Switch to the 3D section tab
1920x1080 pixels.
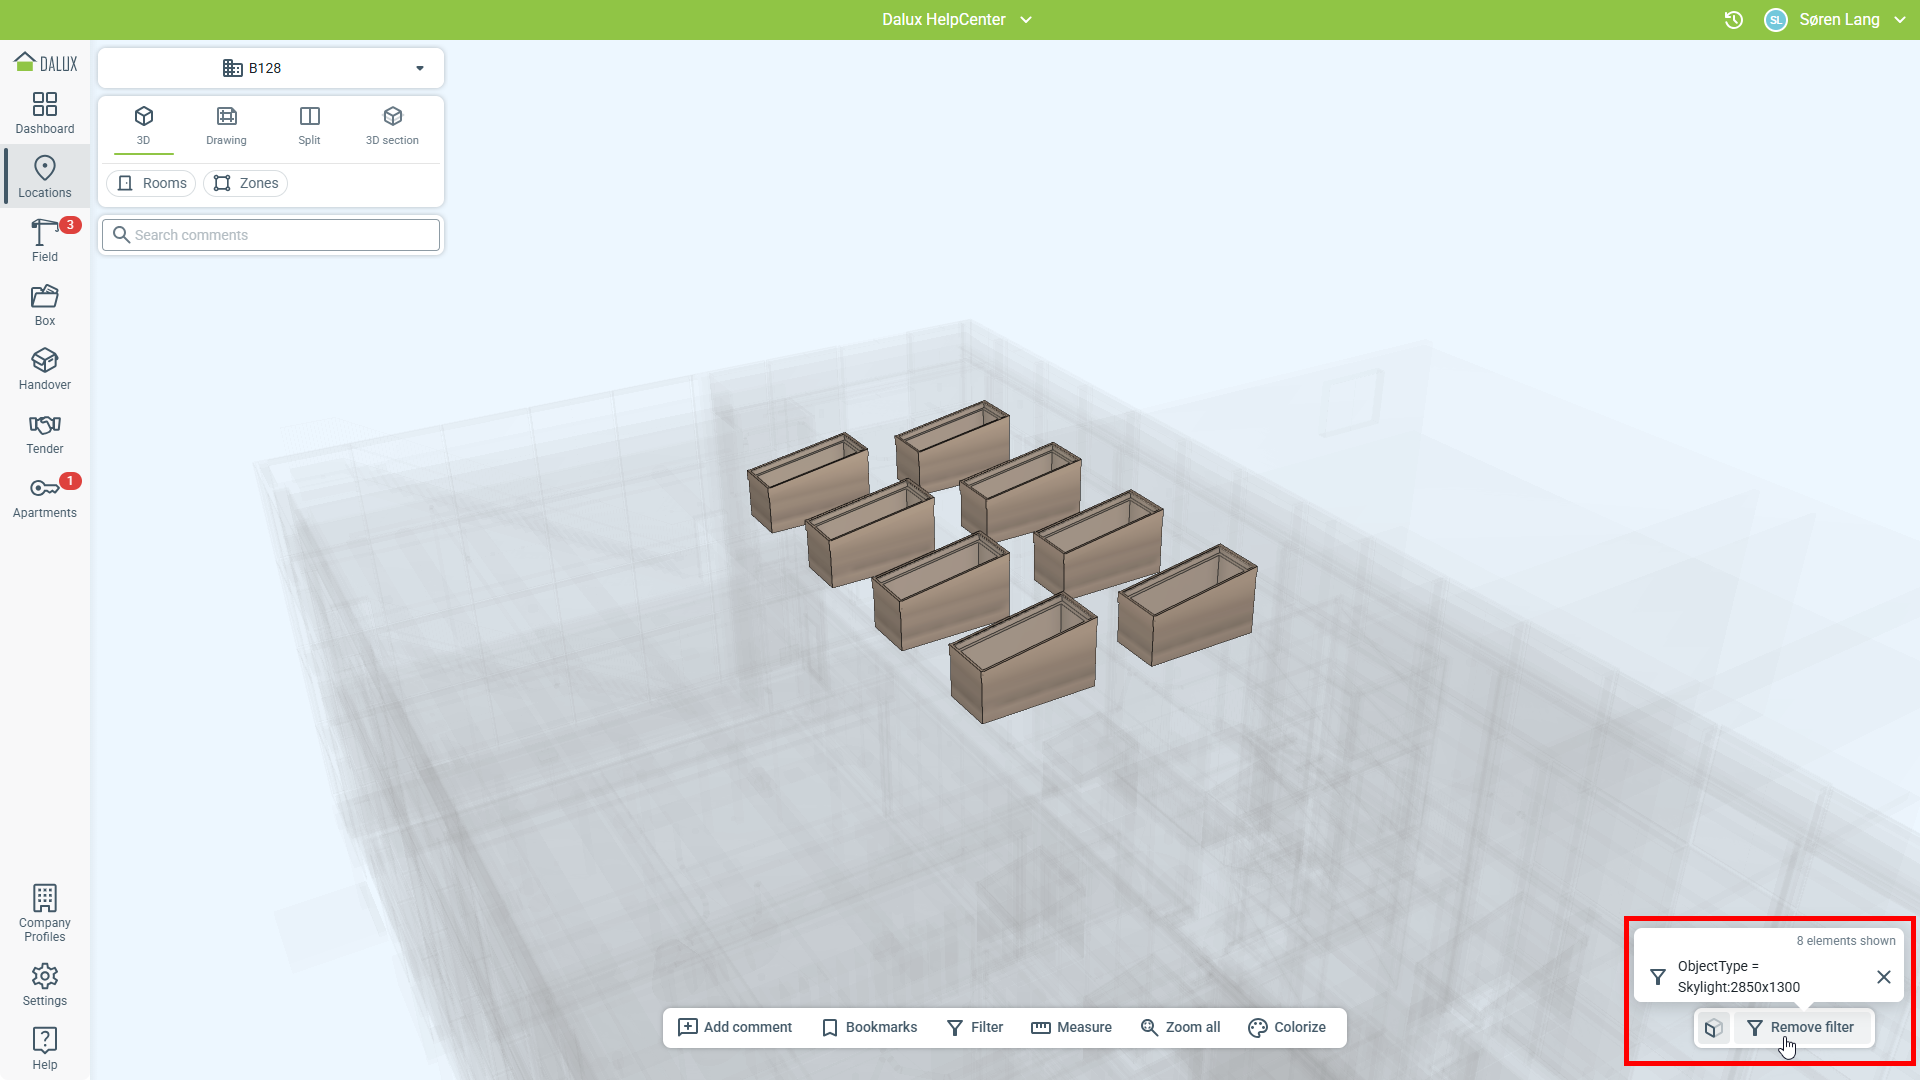coord(392,125)
